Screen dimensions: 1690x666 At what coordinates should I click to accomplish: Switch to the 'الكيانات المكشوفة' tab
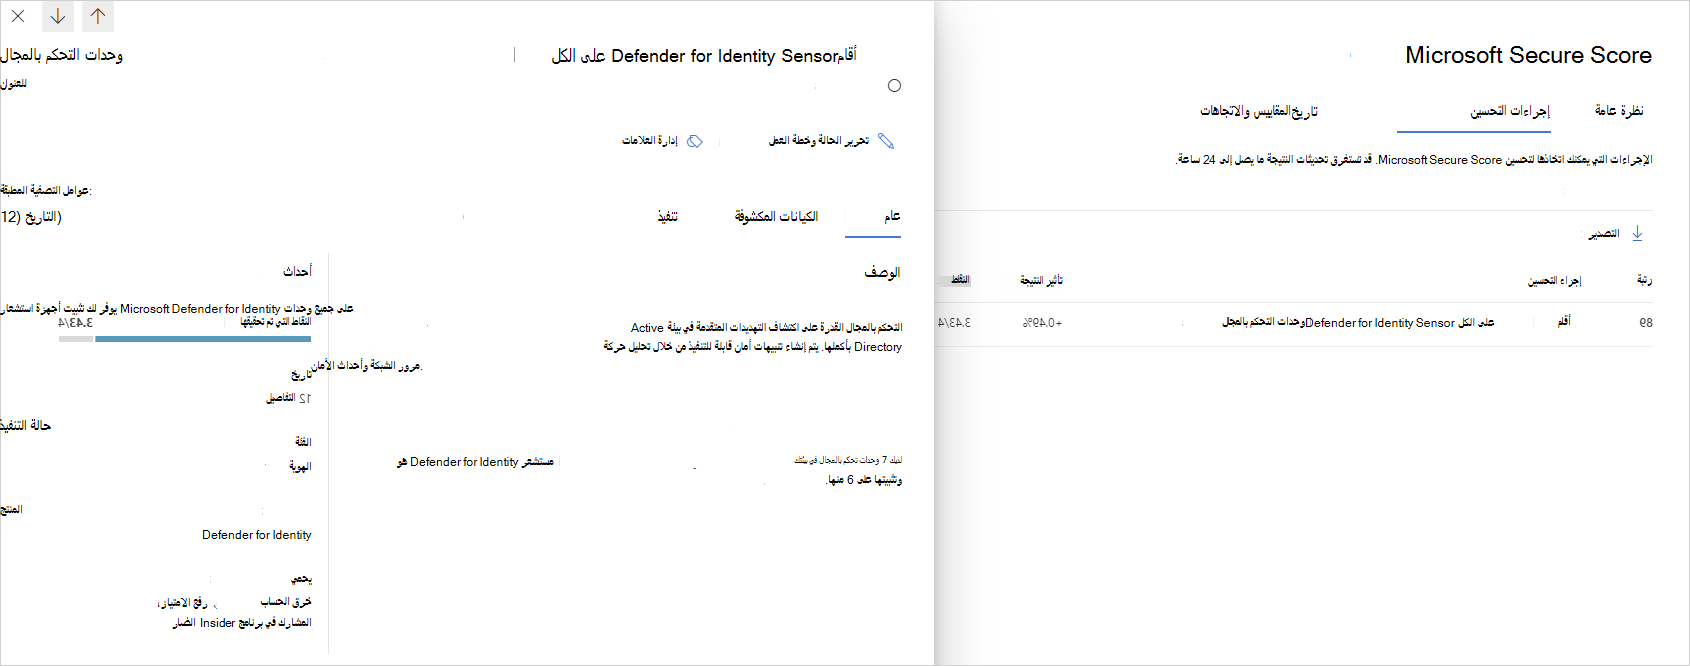[776, 216]
